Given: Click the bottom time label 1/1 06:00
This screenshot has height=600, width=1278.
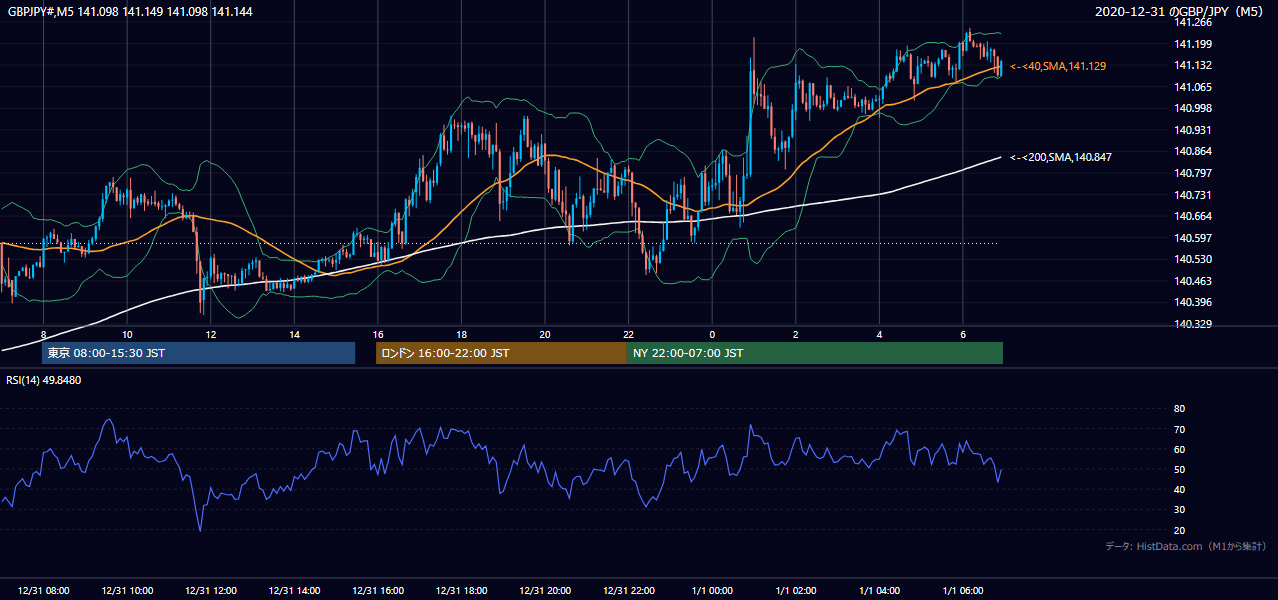Looking at the screenshot, I should [x=963, y=591].
